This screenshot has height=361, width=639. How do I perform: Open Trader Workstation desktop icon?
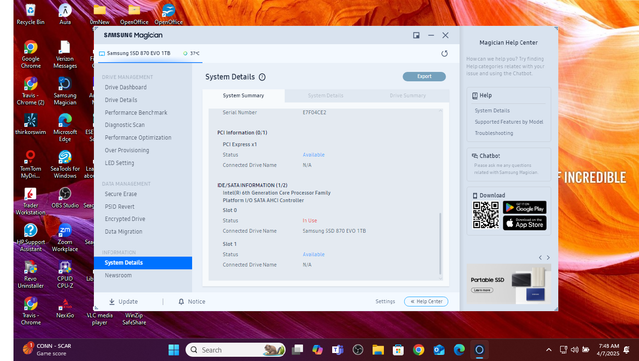click(31, 201)
